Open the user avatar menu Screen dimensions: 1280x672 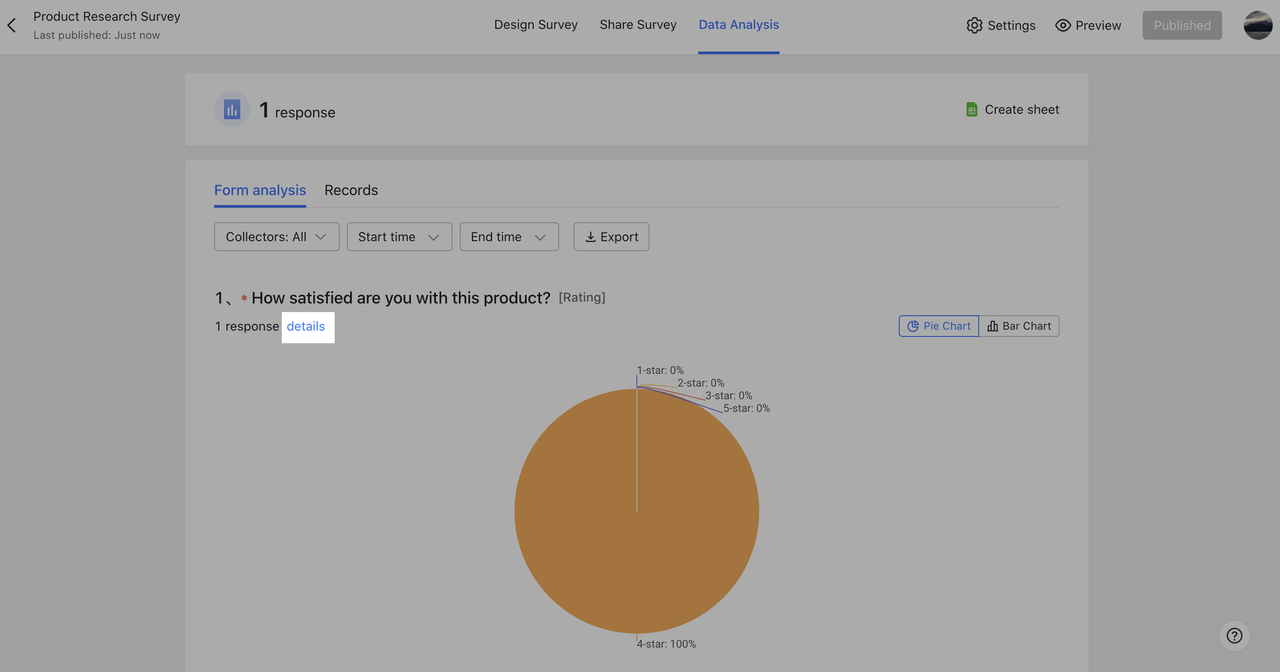pyautogui.click(x=1258, y=25)
